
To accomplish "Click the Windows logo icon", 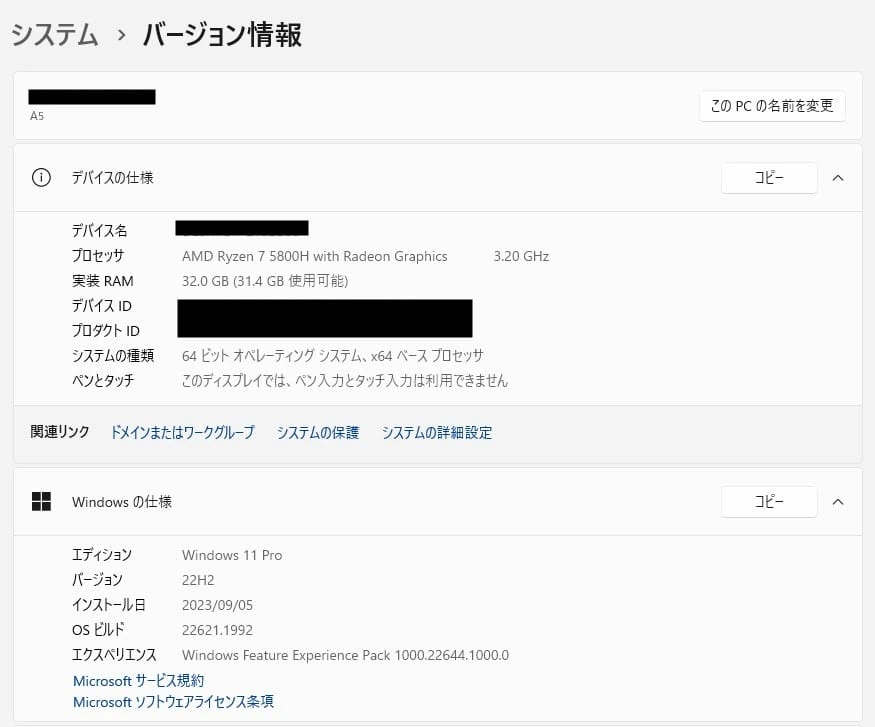I will [x=41, y=502].
